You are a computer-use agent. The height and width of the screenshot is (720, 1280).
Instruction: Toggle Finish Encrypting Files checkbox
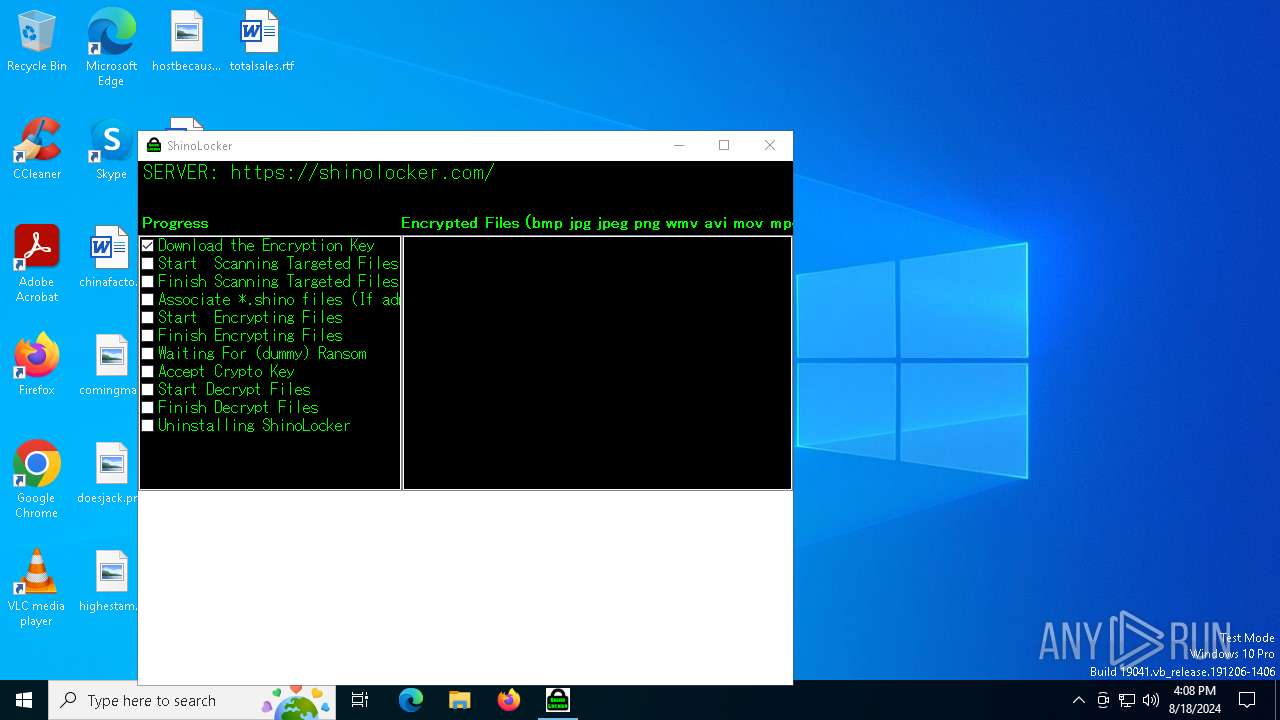pyautogui.click(x=148, y=336)
